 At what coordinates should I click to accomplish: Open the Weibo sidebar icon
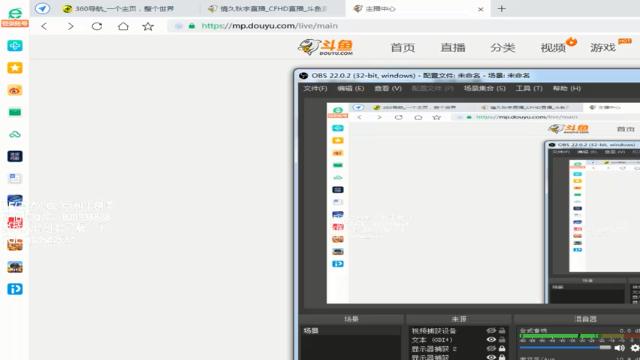tap(15, 90)
